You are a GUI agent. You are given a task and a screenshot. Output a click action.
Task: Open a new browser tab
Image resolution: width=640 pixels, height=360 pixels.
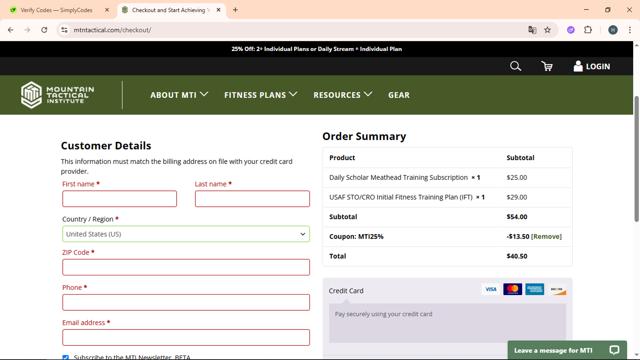(x=235, y=10)
